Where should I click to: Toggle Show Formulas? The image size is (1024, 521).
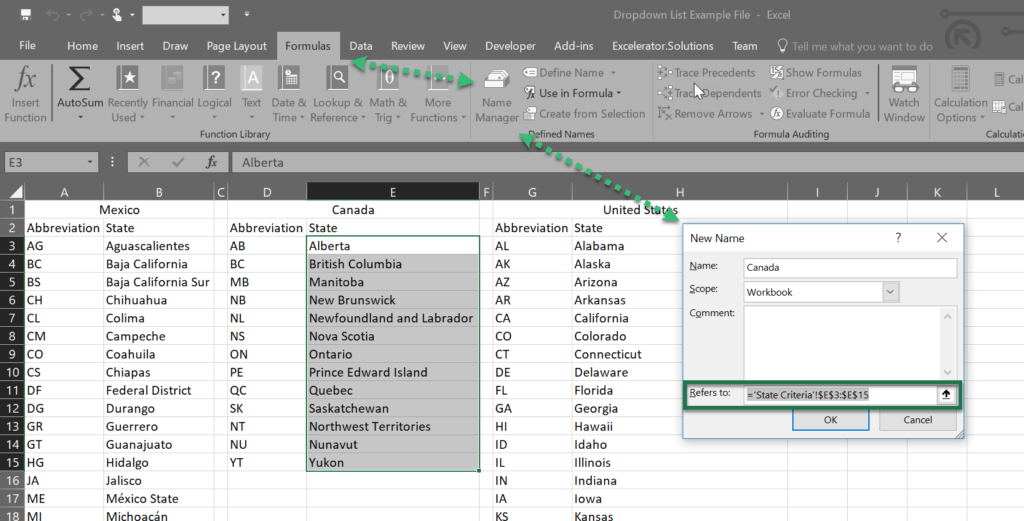point(816,72)
